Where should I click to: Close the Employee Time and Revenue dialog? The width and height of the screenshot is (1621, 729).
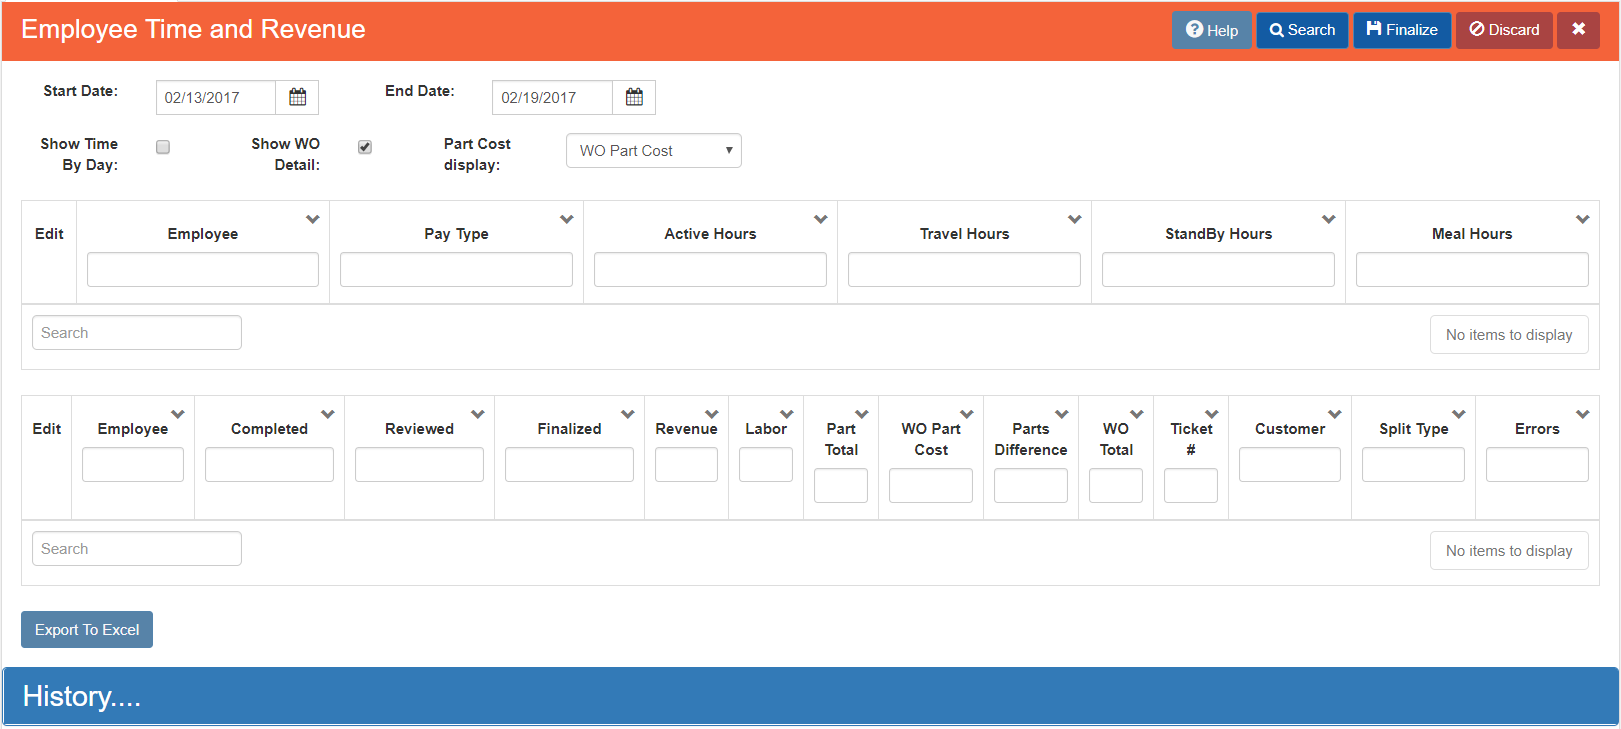(1578, 30)
